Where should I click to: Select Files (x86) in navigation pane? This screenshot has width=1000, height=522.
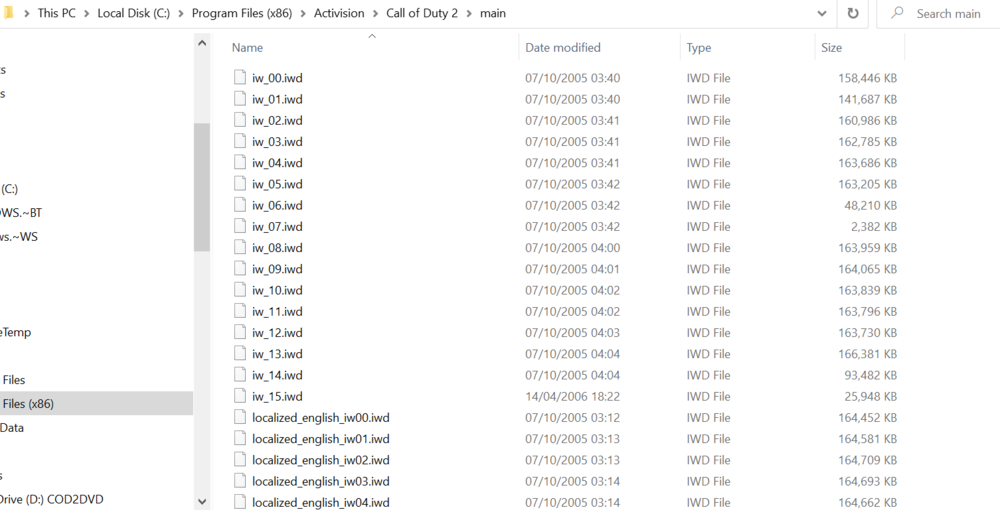click(x=28, y=404)
